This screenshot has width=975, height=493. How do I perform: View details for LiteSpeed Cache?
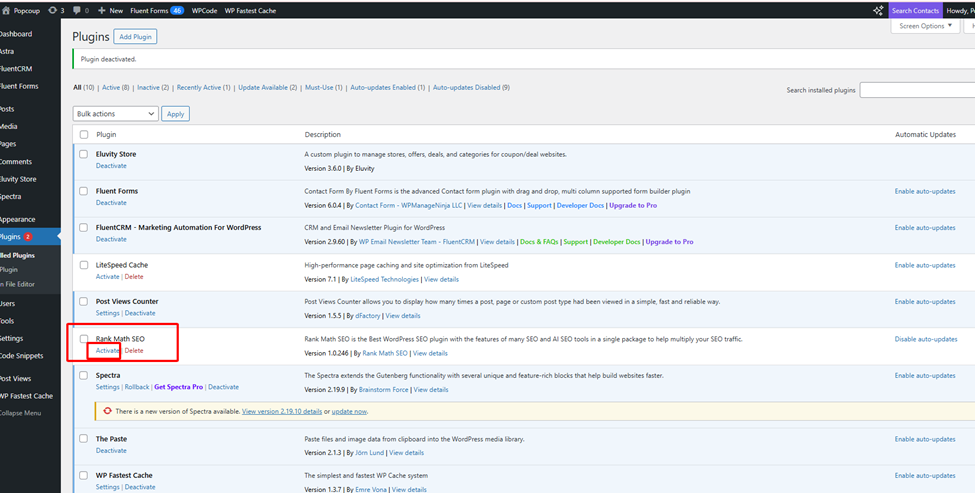click(x=441, y=280)
